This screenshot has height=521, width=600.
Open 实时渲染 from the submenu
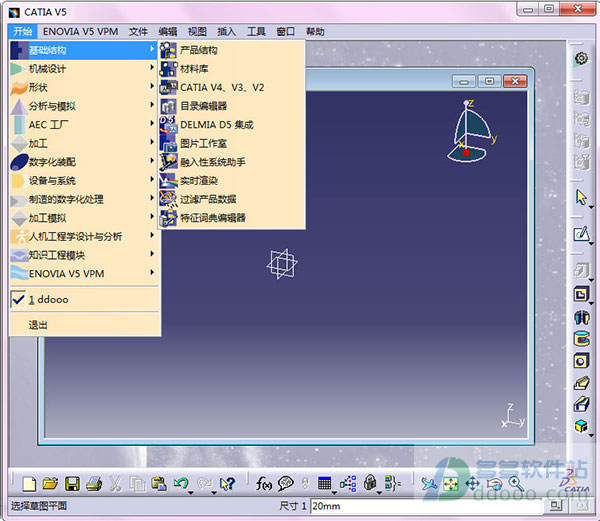198,180
